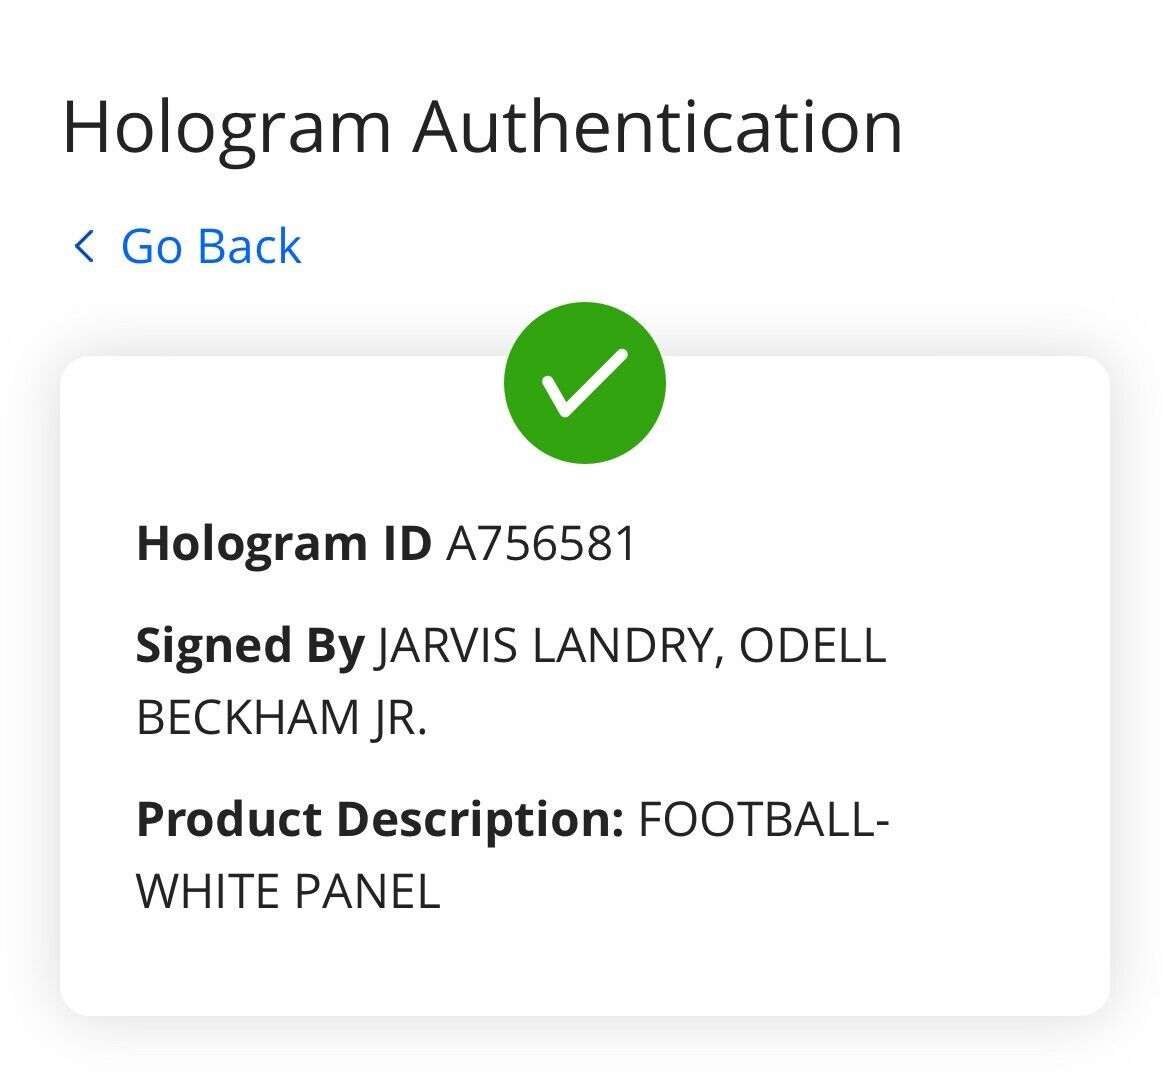This screenshot has width=1170, height=1083.
Task: Click the word Authentication in the title
Action: tap(658, 127)
